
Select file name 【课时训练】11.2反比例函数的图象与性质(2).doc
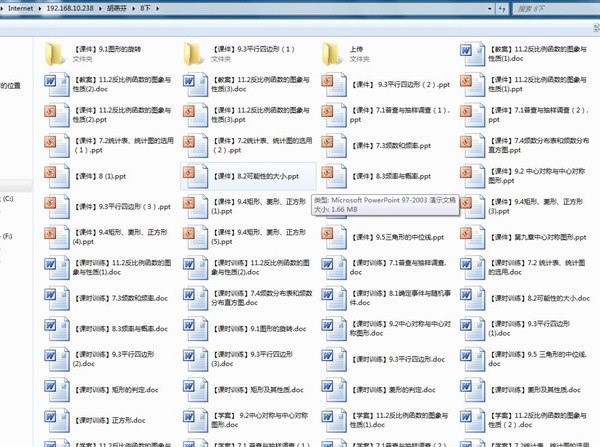click(261, 268)
